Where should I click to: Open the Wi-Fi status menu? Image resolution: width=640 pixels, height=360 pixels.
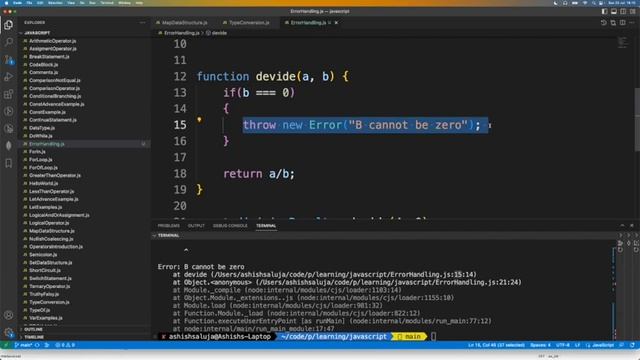tap(585, 3)
